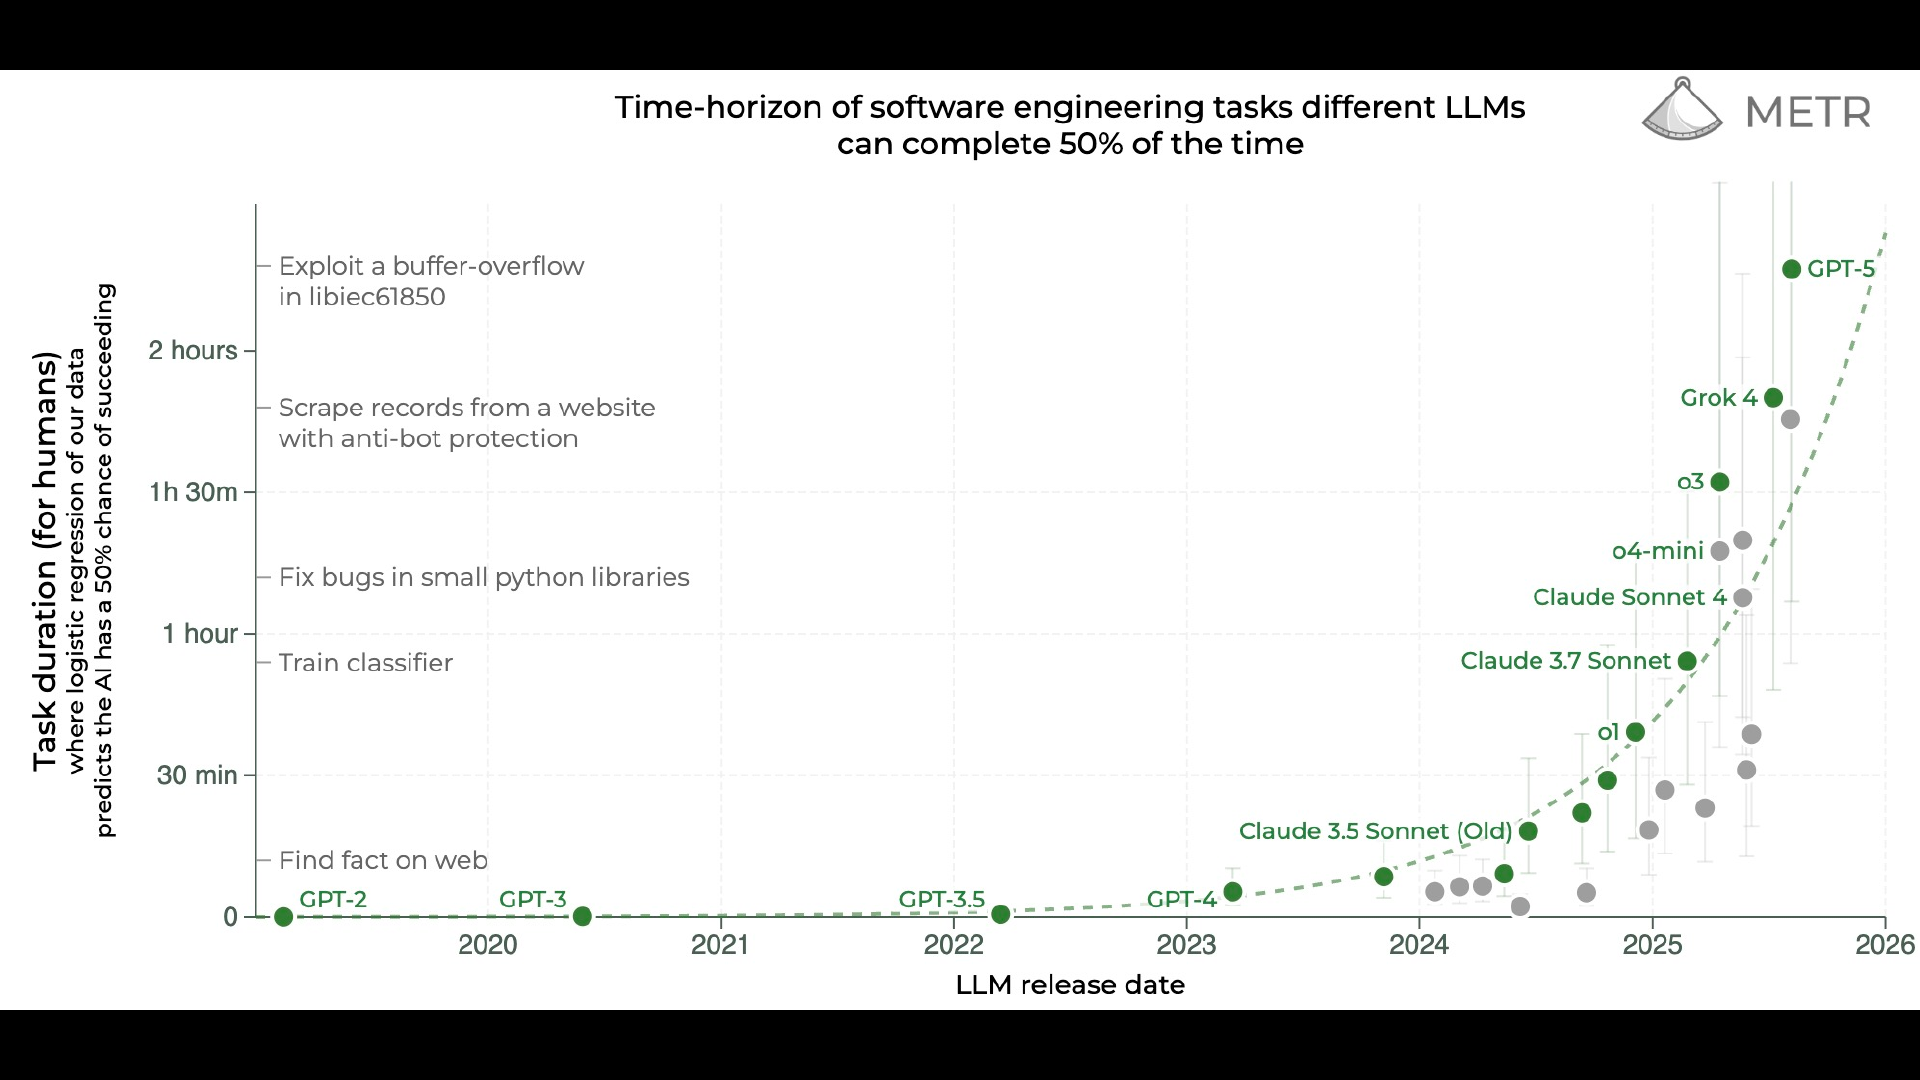Click the "Claude 3.7 Sonnet" label
Viewport: 1920px width, 1080px height.
[1565, 661]
